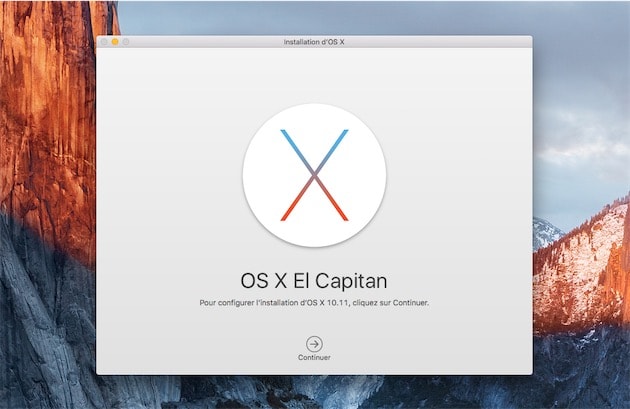Screen dimensions: 630x409
Task: Click the Continuer arrow icon
Action: pyautogui.click(x=314, y=344)
